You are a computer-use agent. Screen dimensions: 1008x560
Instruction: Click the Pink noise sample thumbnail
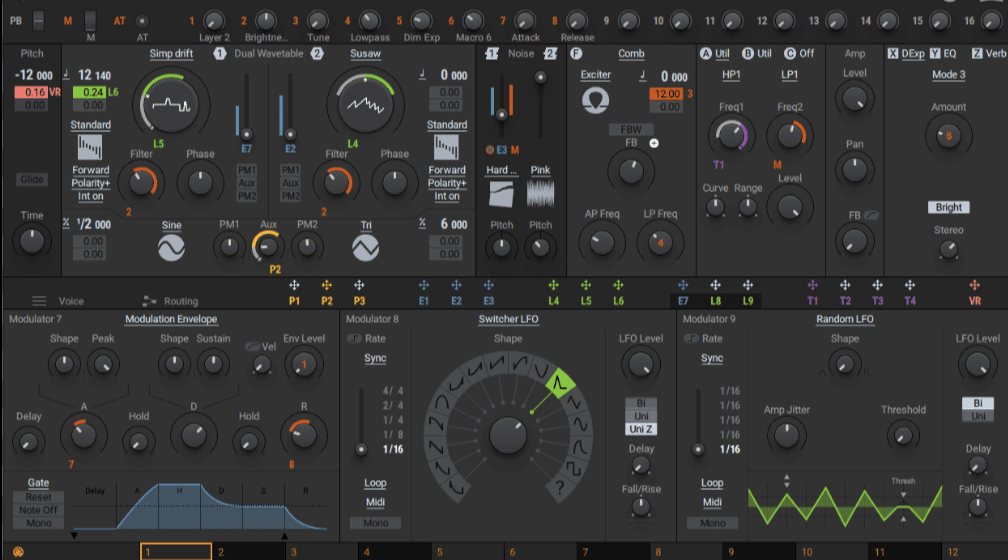click(541, 194)
